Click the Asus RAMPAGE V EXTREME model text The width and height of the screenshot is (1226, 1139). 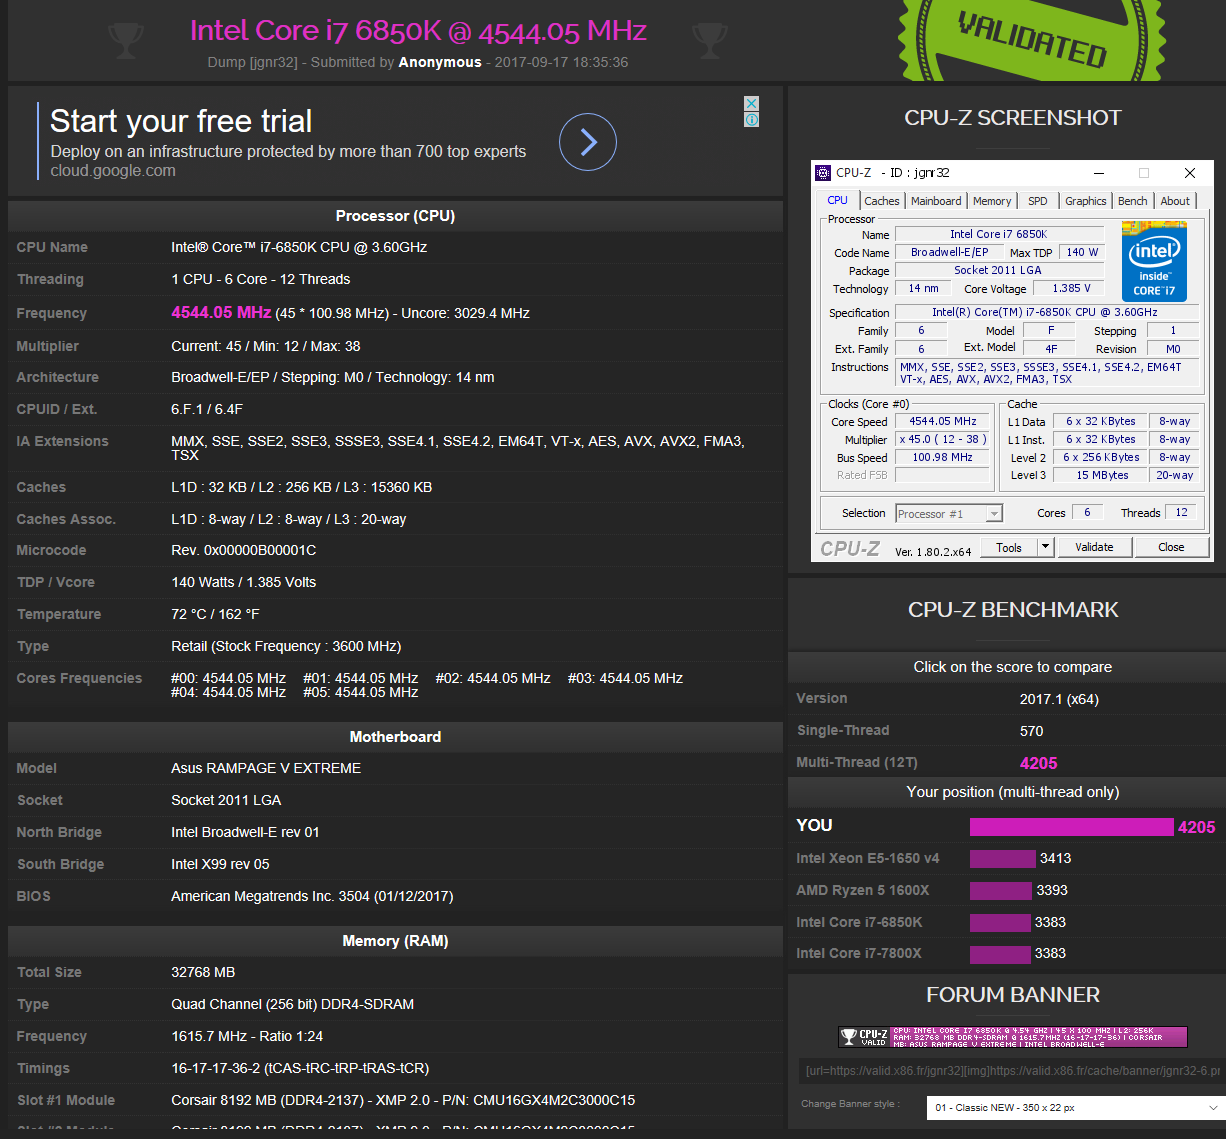[266, 768]
